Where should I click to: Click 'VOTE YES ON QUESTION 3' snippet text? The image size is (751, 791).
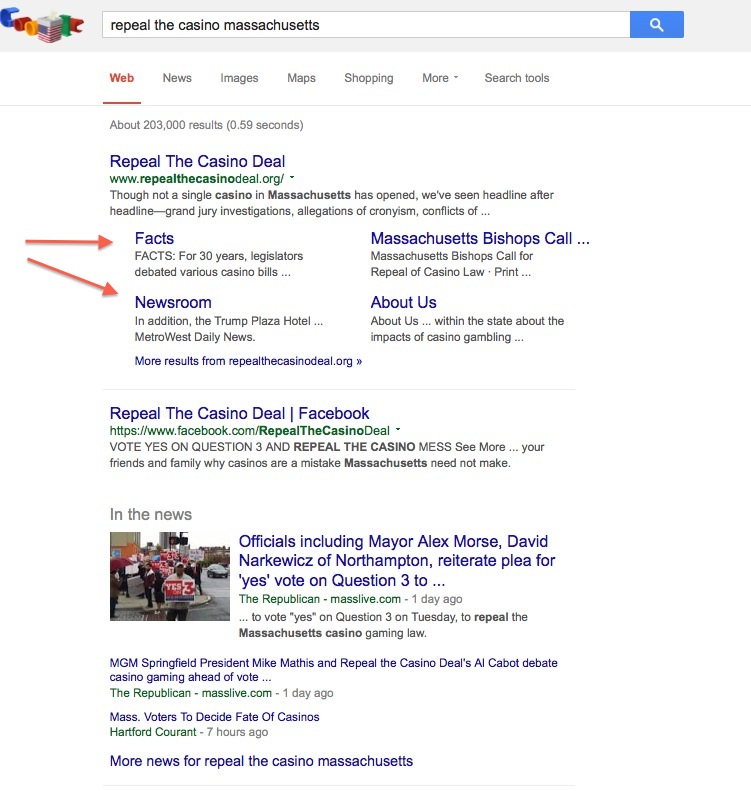327,455
